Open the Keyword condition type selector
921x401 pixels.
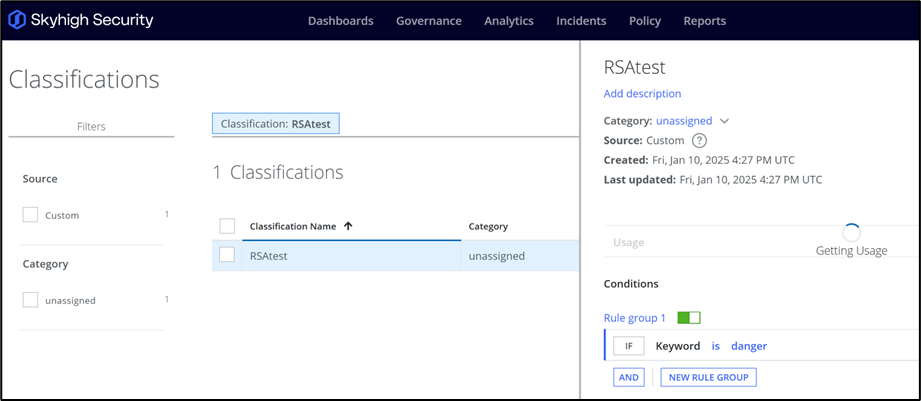coord(678,346)
